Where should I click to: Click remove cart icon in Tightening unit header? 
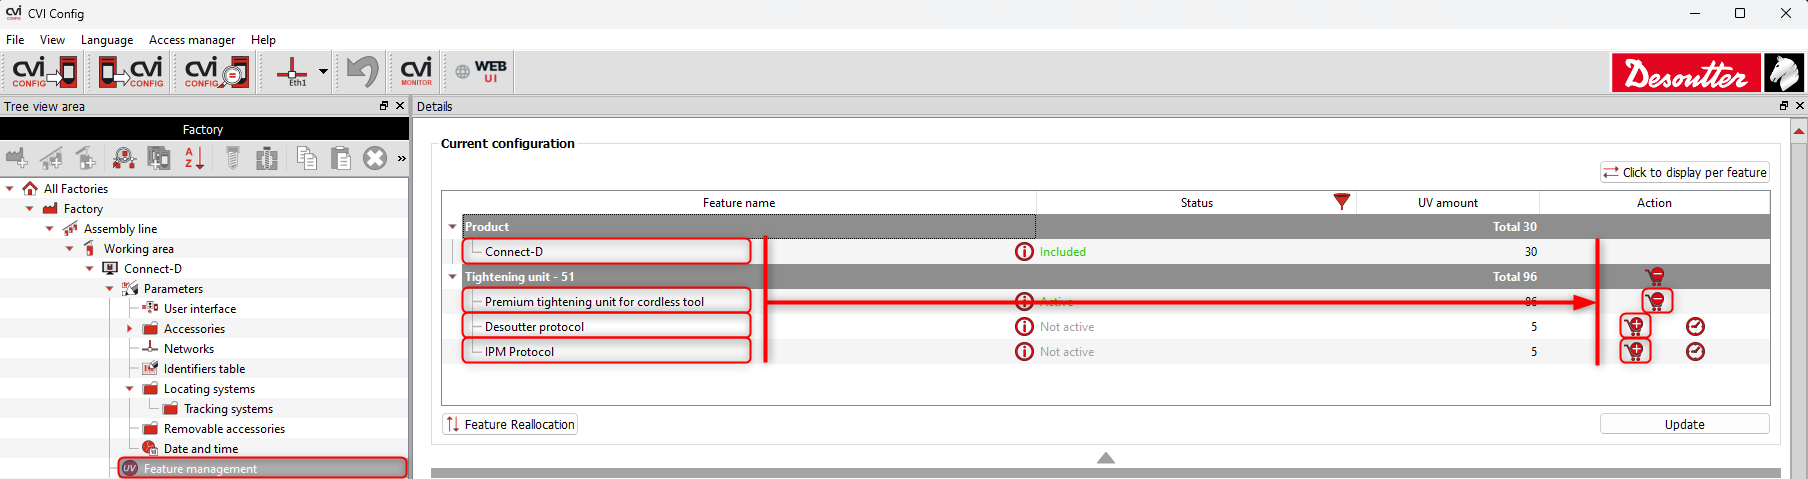[1656, 276]
